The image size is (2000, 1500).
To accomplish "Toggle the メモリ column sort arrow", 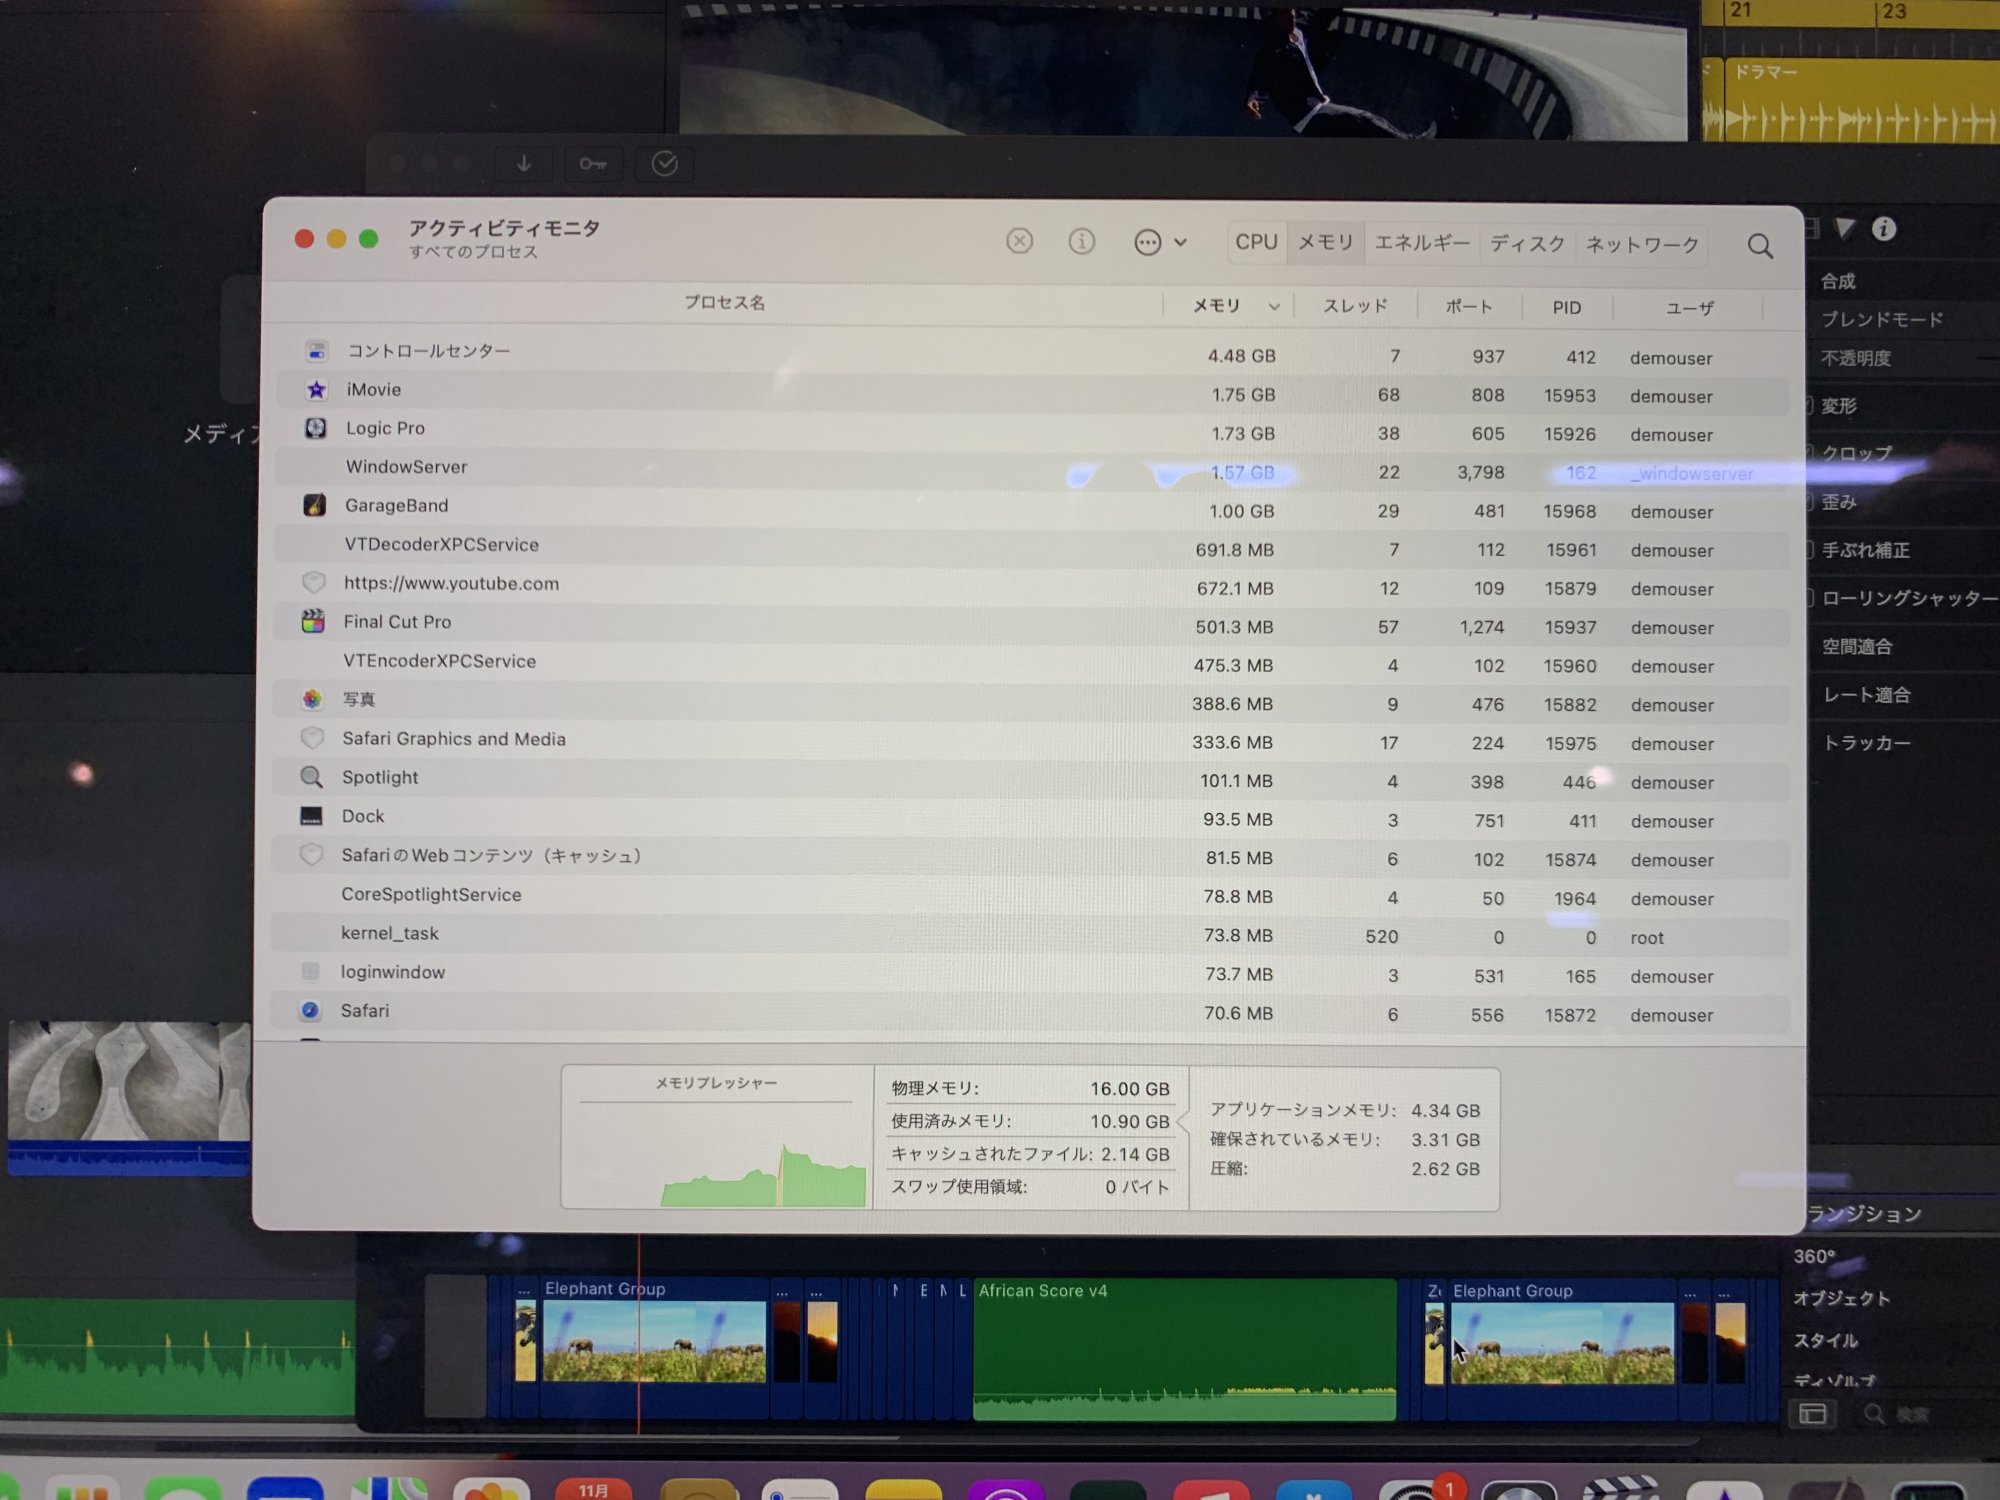I will pos(1273,307).
